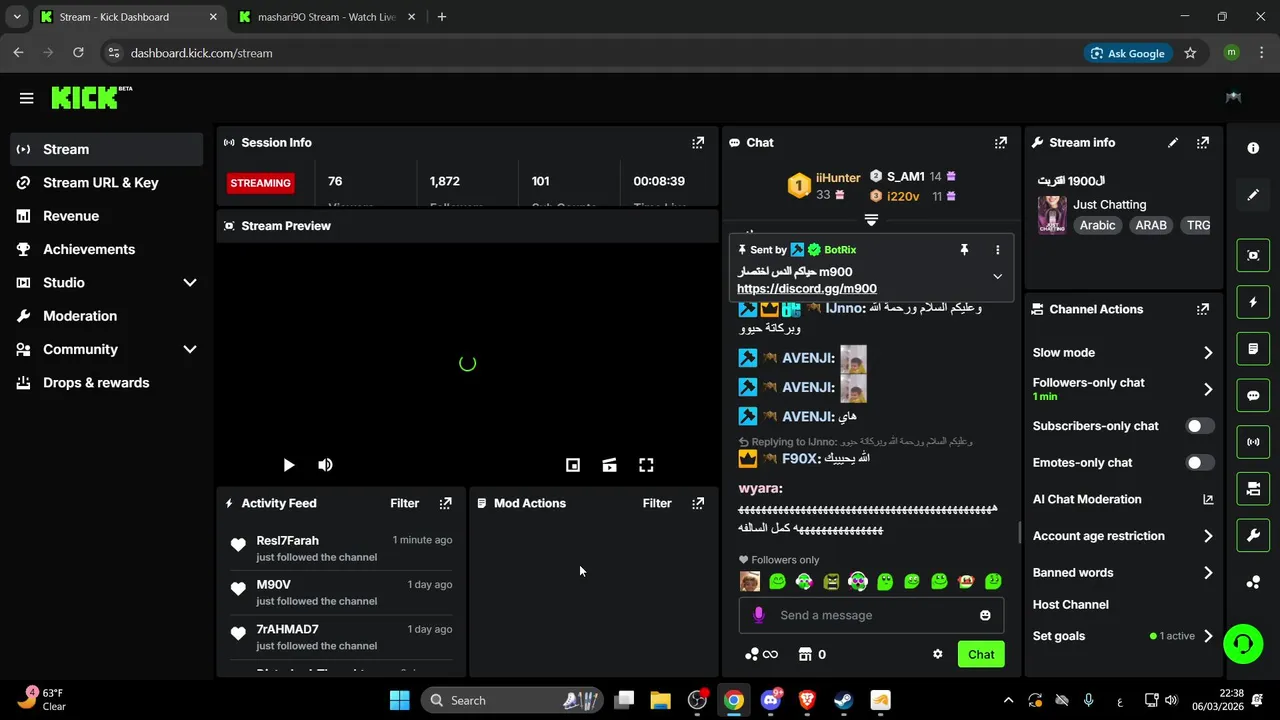Image resolution: width=1280 pixels, height=720 pixels.
Task: Click the shop icon beside 0 in chat
Action: point(804,654)
